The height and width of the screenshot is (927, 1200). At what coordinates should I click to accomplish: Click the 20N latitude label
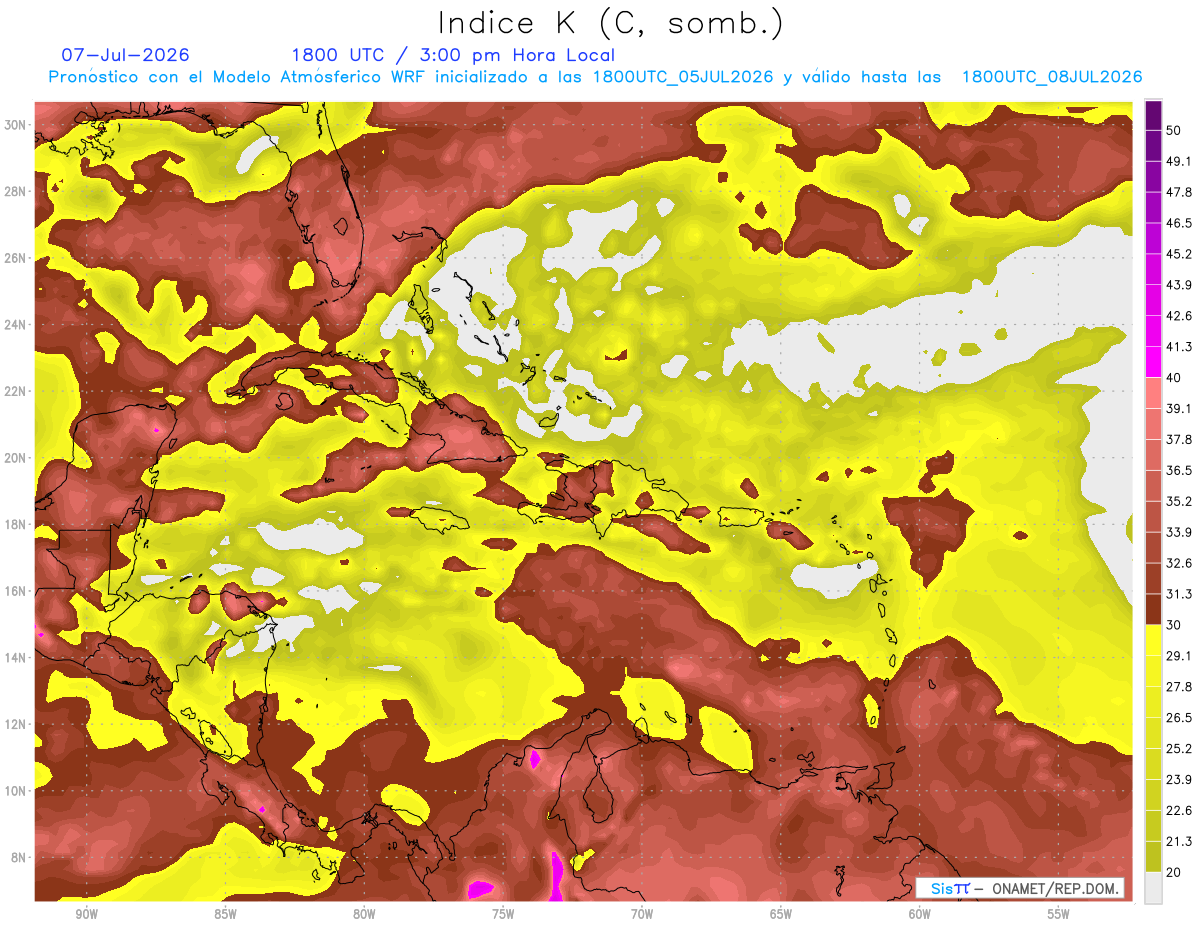[x=16, y=458]
